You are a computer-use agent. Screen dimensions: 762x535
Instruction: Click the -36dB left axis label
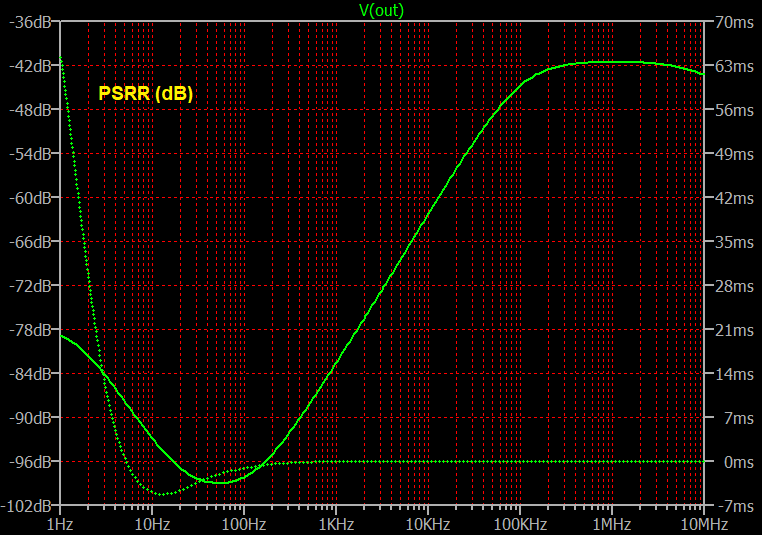(30, 22)
